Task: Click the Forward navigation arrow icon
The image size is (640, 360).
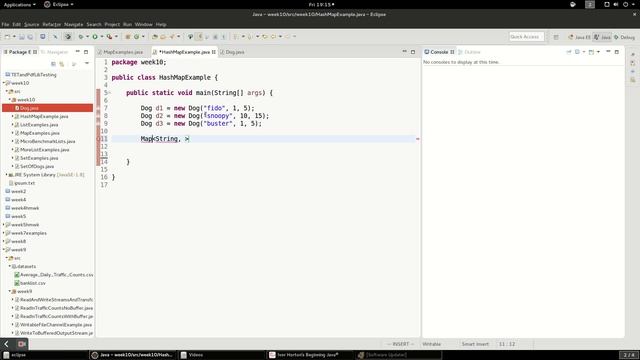Action: click(x=287, y=37)
